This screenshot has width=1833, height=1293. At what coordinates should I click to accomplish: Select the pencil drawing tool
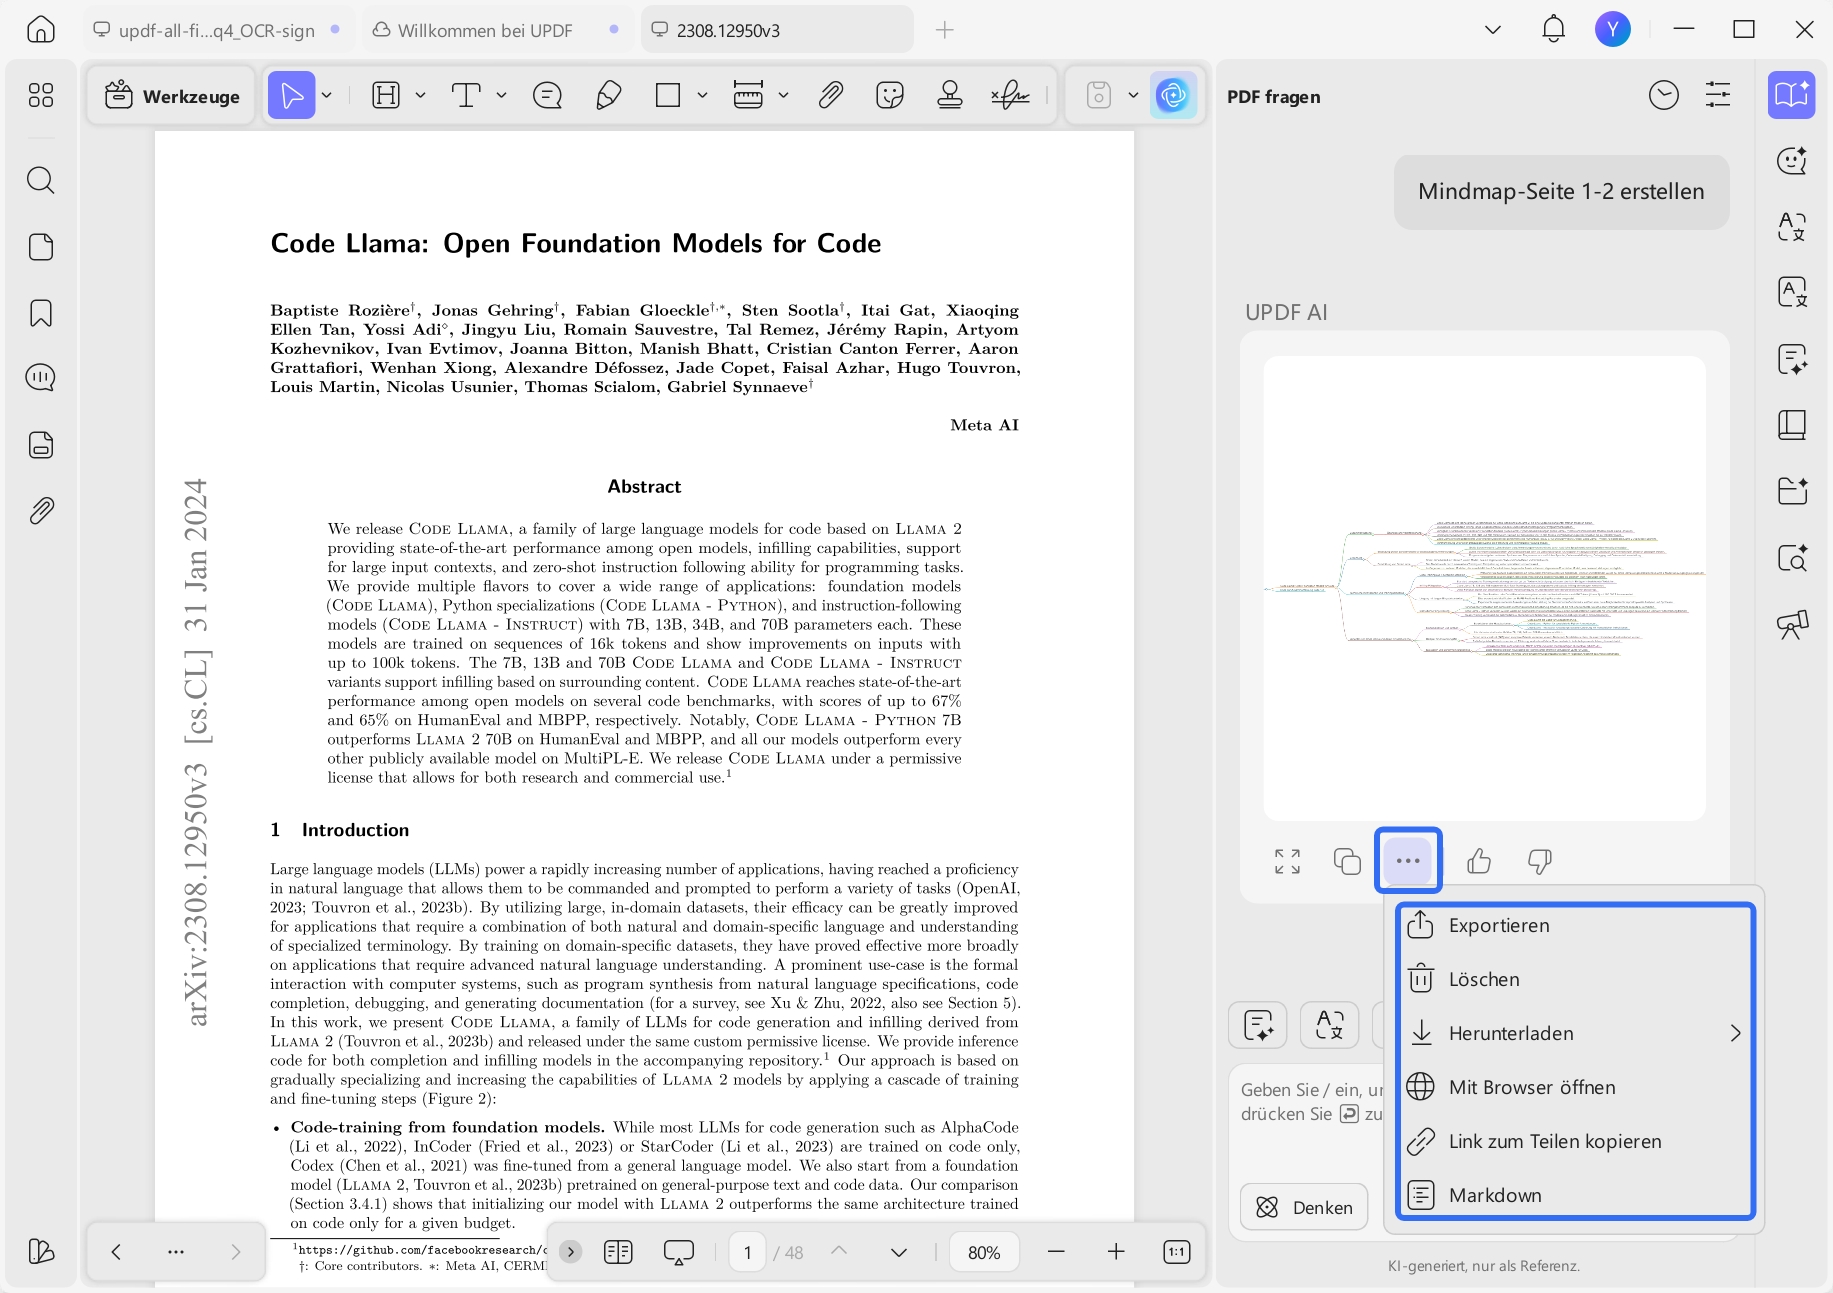coord(609,96)
